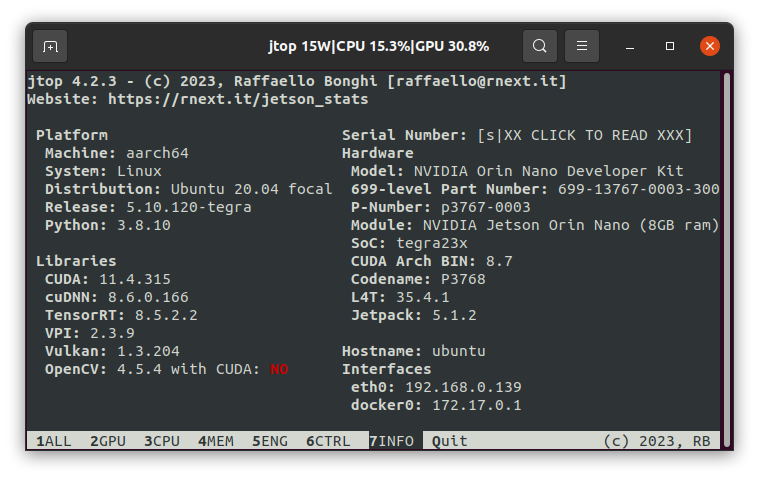Click the docker0 address '172.17.0.1'
759x479 pixels.
(x=477, y=405)
